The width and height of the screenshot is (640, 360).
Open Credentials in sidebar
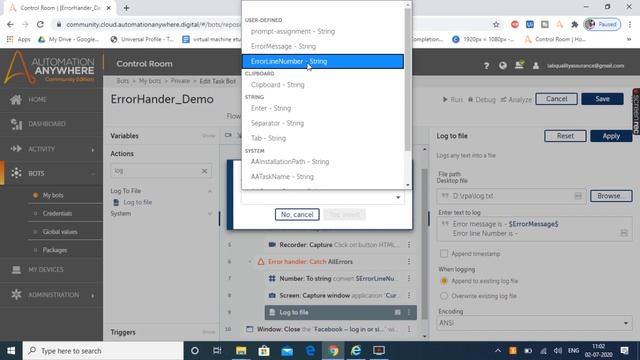click(57, 213)
